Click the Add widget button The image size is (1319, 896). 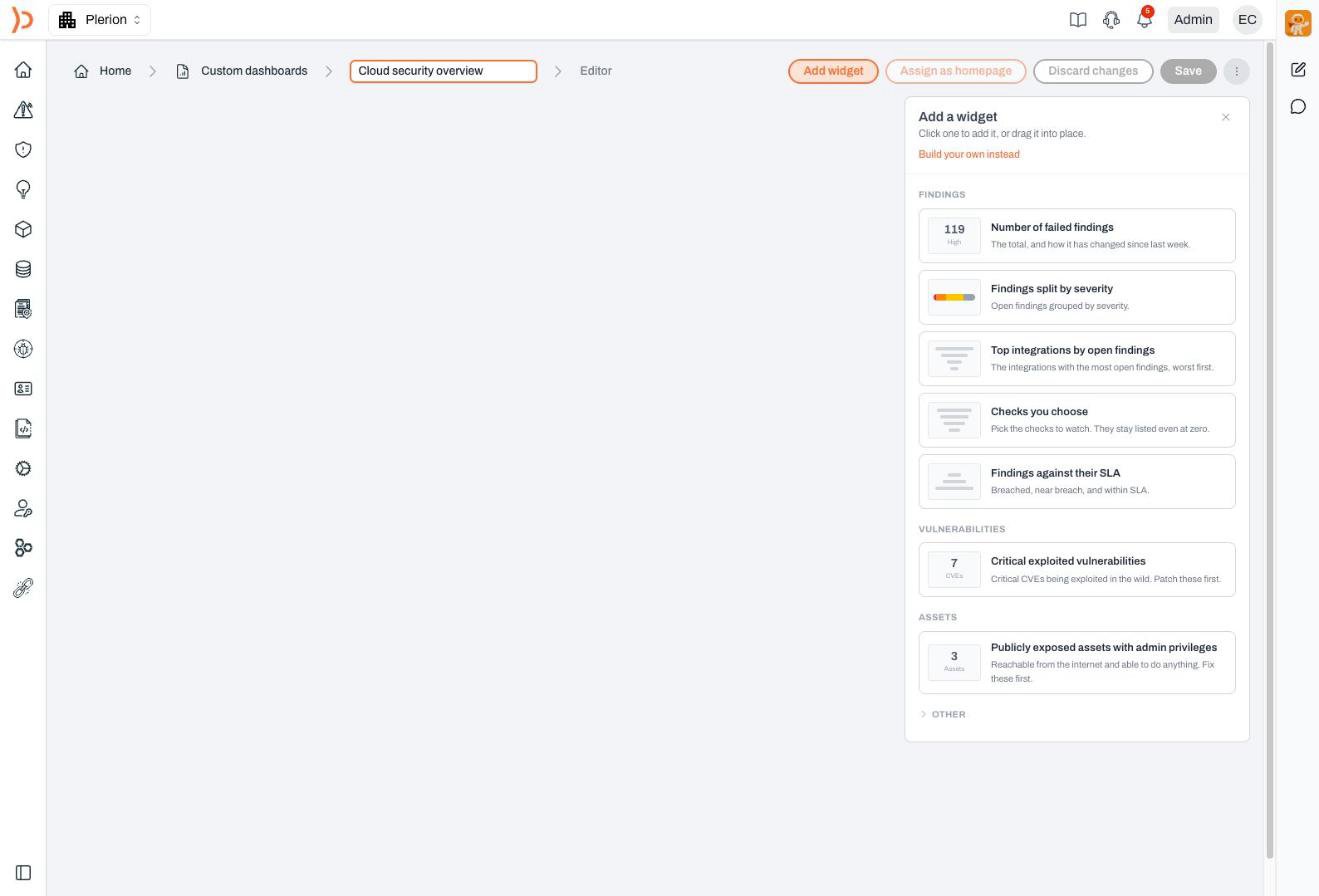[x=833, y=71]
